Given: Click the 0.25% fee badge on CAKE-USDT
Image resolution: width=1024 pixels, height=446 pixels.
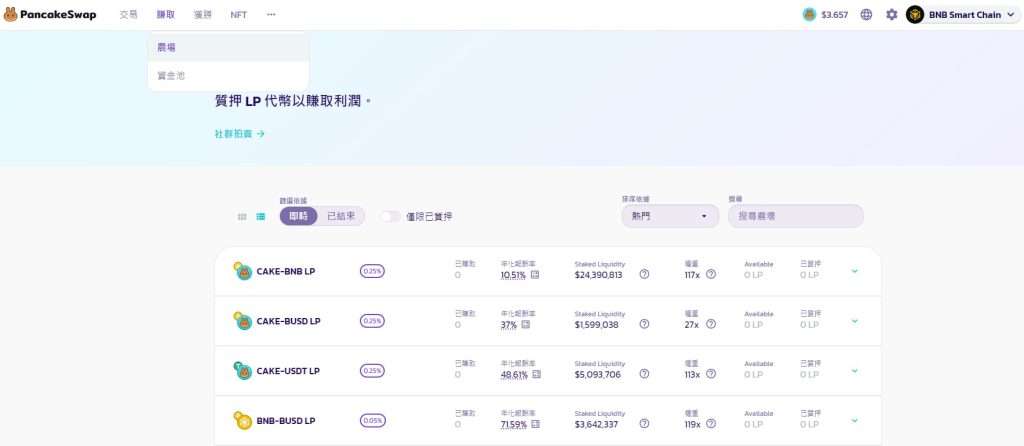Looking at the screenshot, I should [x=372, y=371].
